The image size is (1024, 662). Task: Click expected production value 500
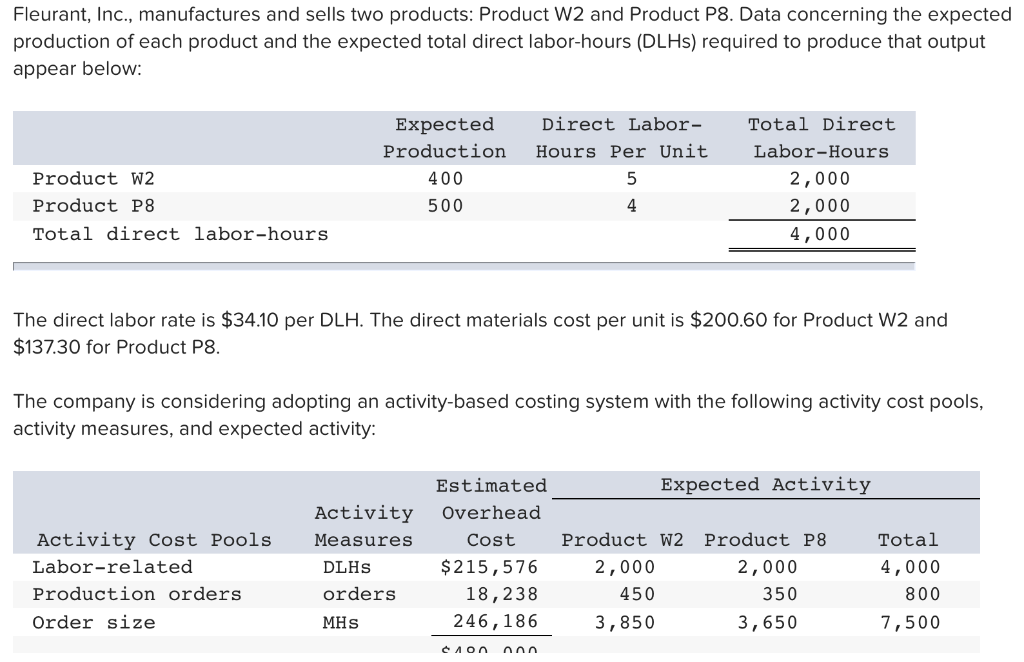tap(445, 206)
